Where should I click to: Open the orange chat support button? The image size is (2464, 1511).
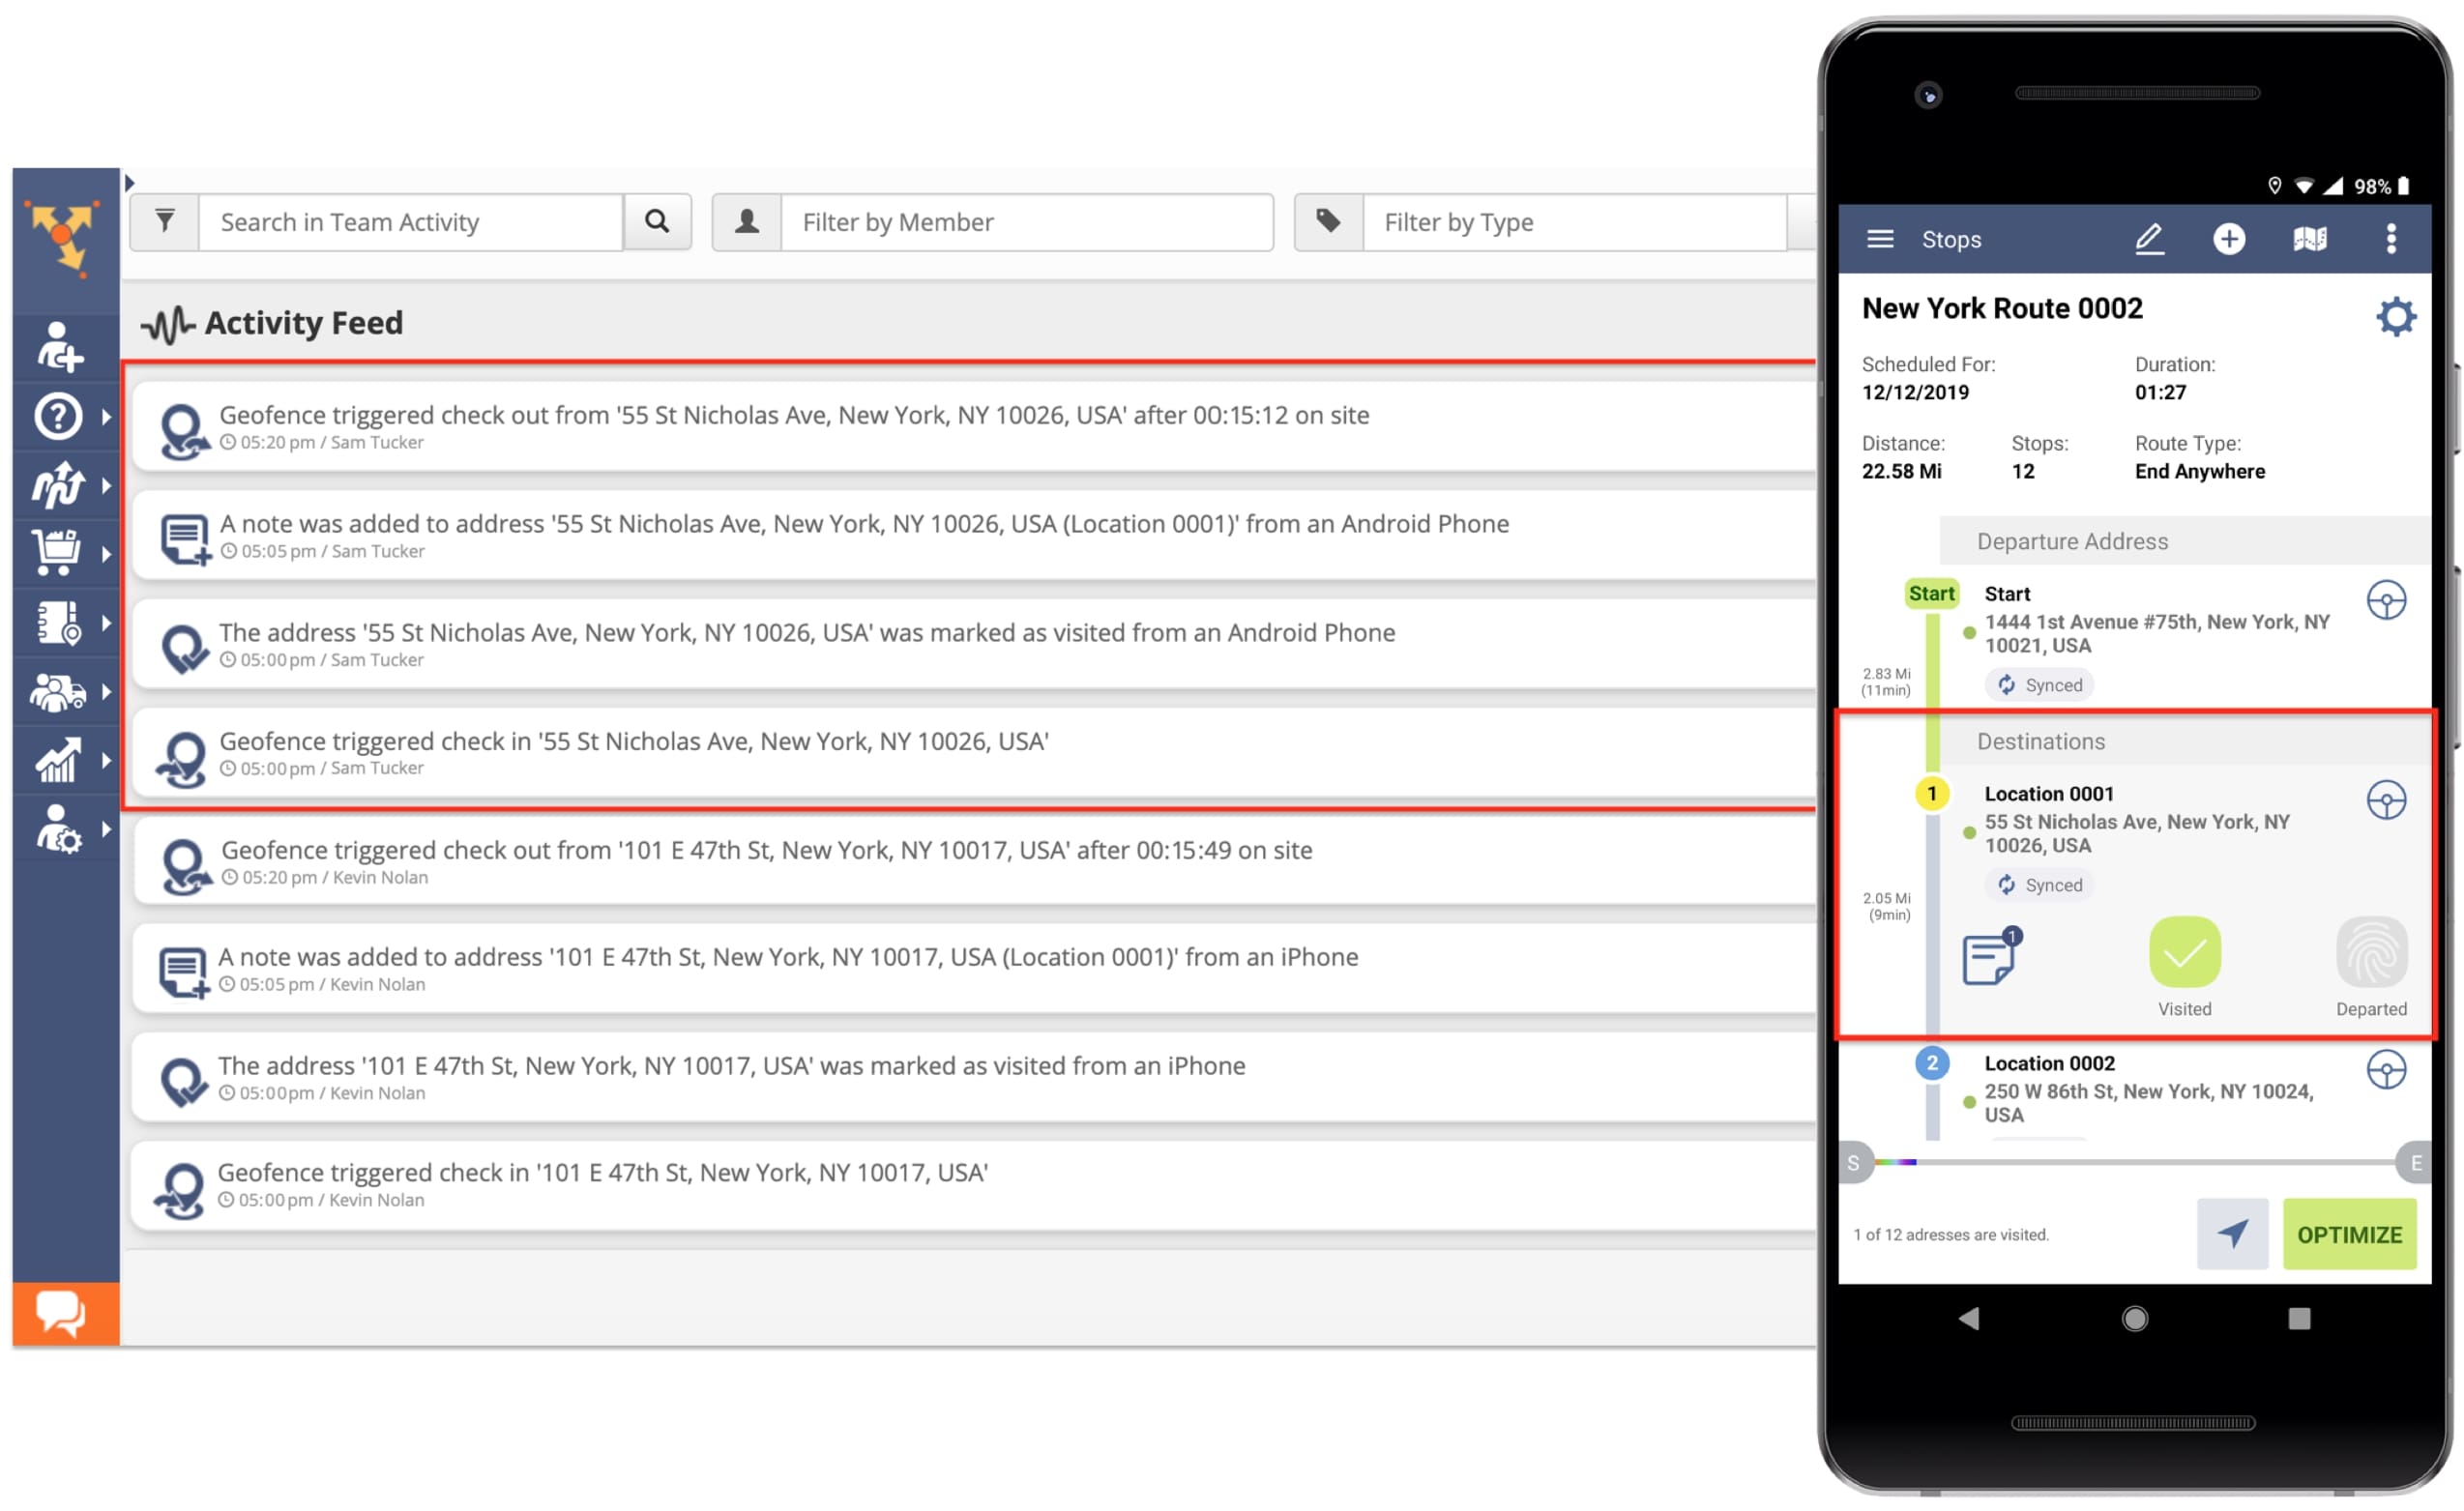click(65, 1314)
